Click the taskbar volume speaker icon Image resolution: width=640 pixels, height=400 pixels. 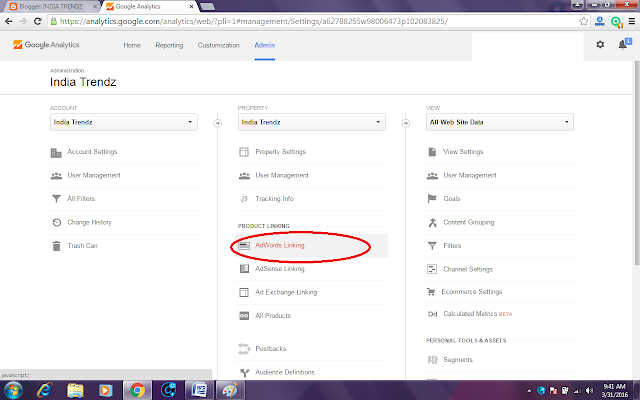[x=589, y=391]
